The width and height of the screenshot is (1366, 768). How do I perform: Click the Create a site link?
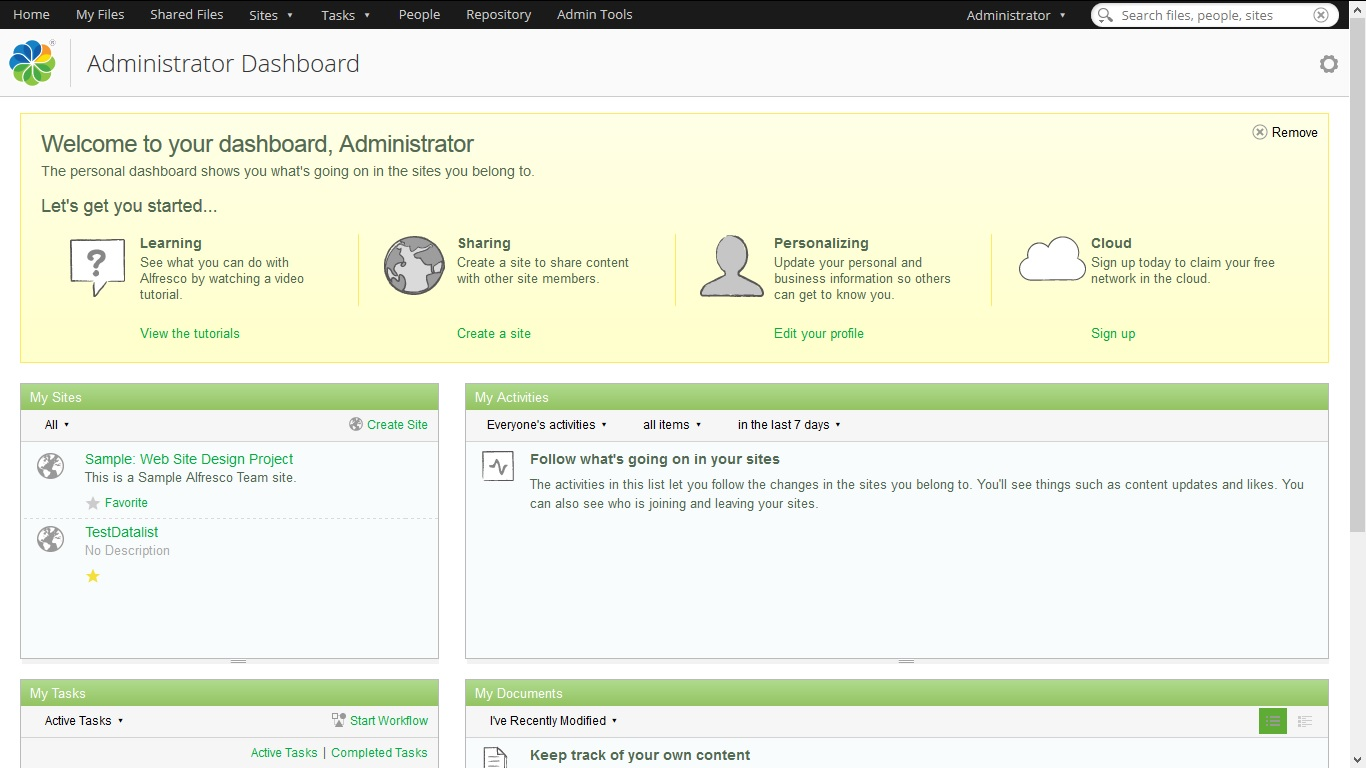(494, 333)
